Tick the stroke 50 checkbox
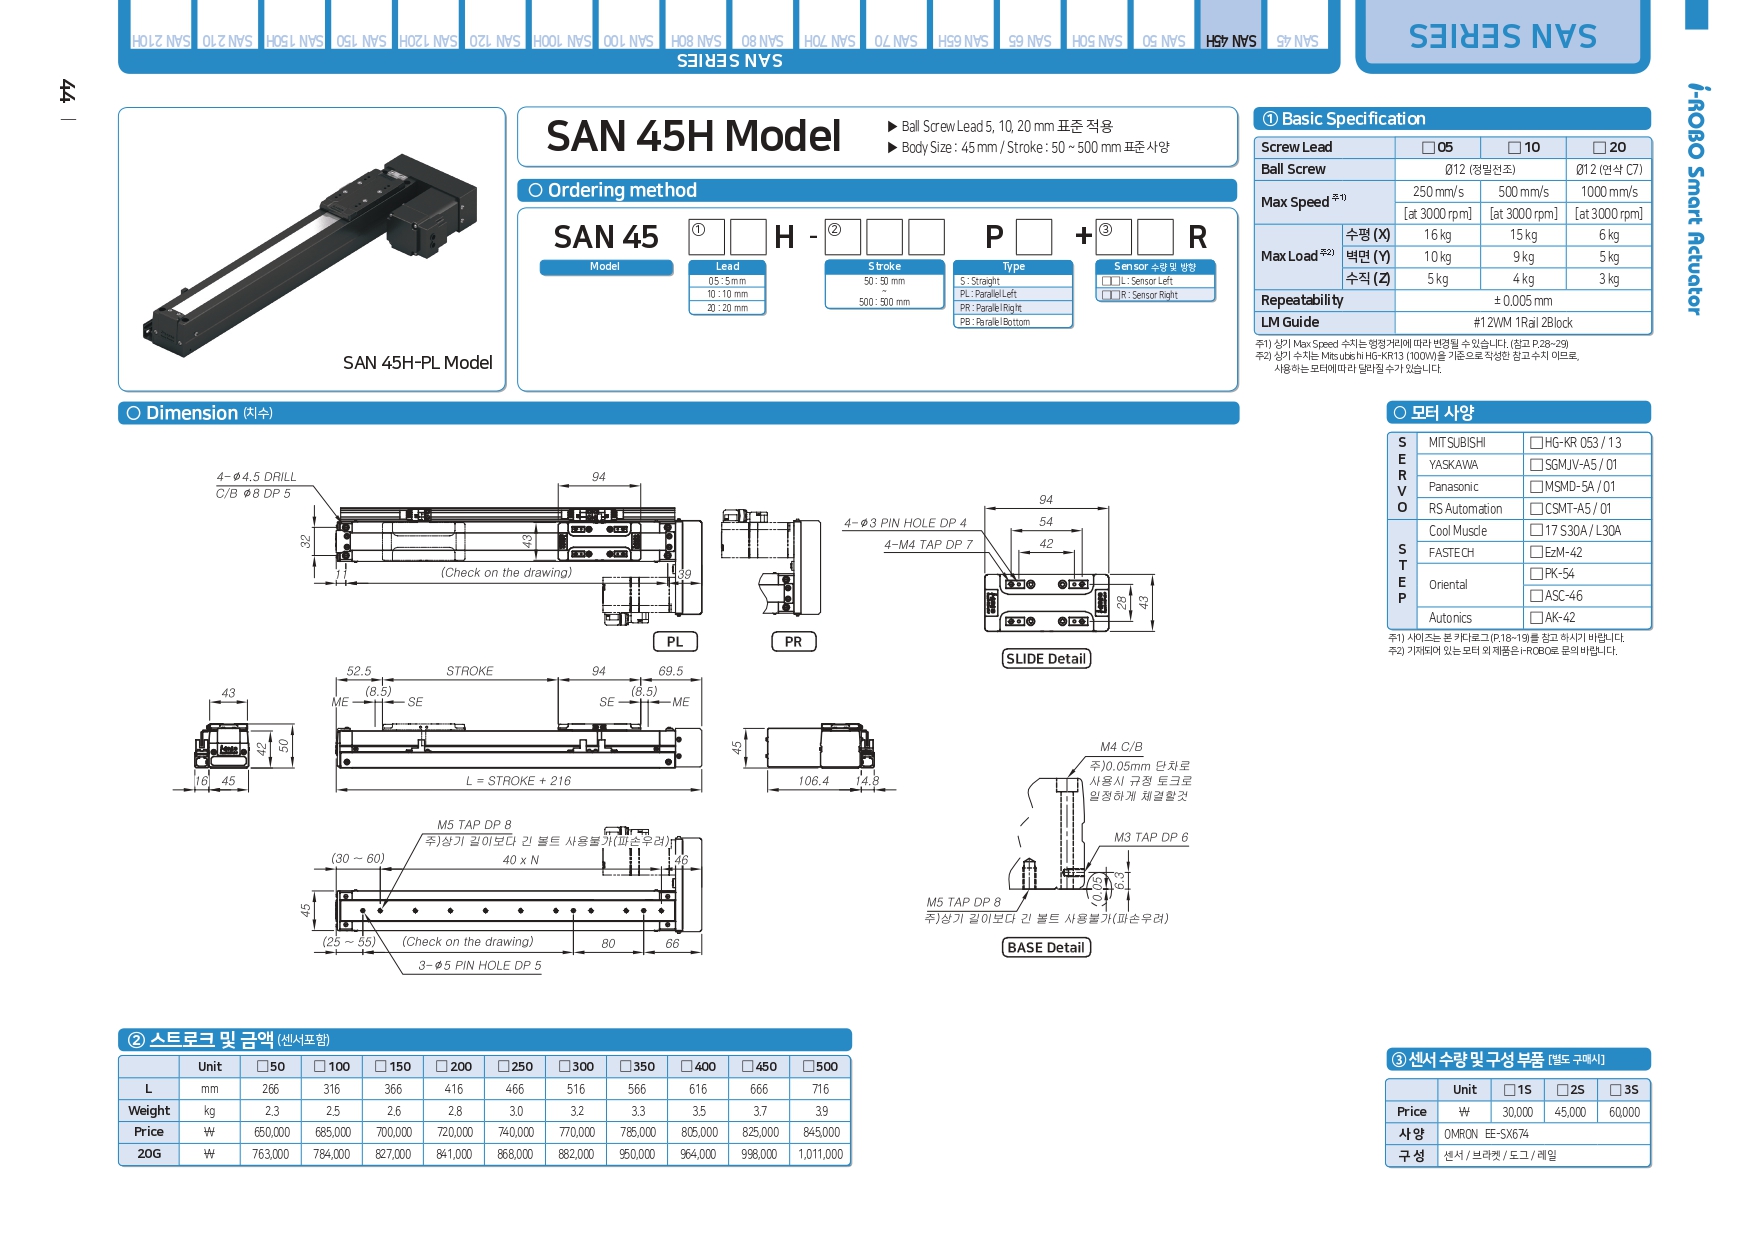1754x1241 pixels. 263,1066
